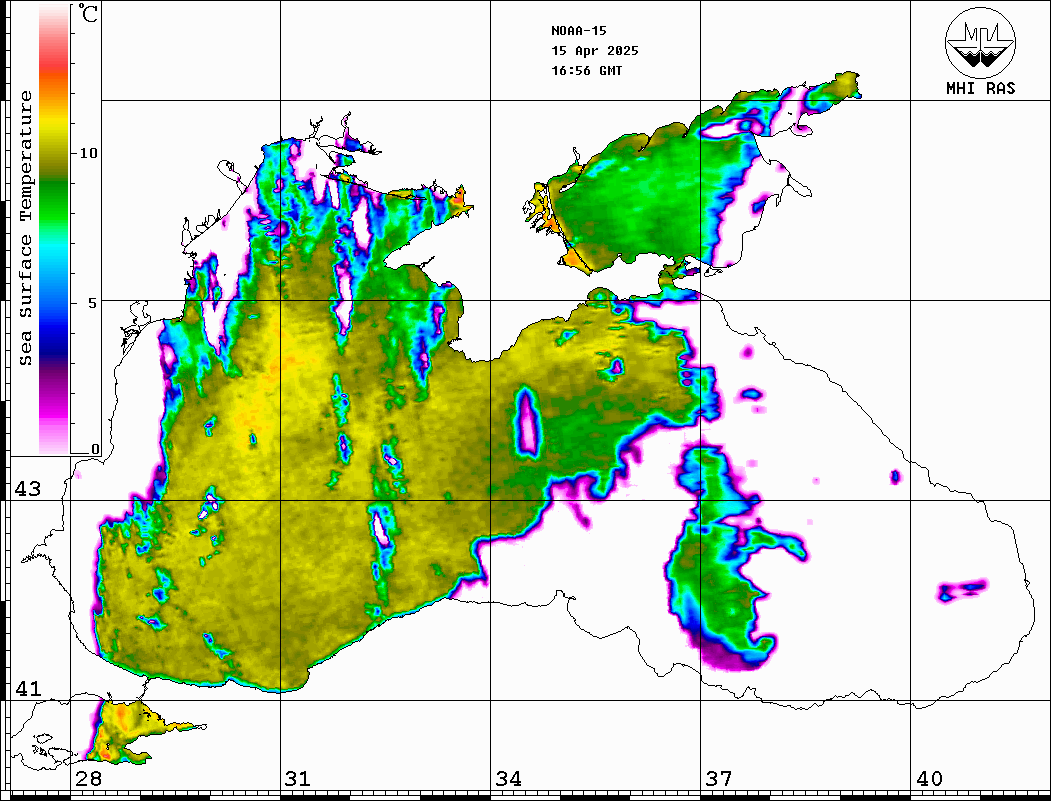Click latitude label 41
This screenshot has height=801, width=1051.
pos(28,688)
